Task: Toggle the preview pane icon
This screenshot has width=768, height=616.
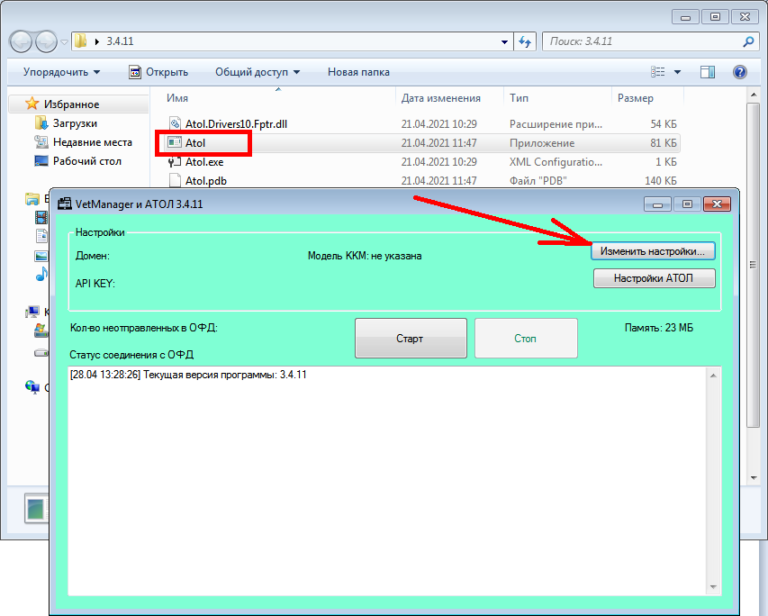Action: (708, 72)
